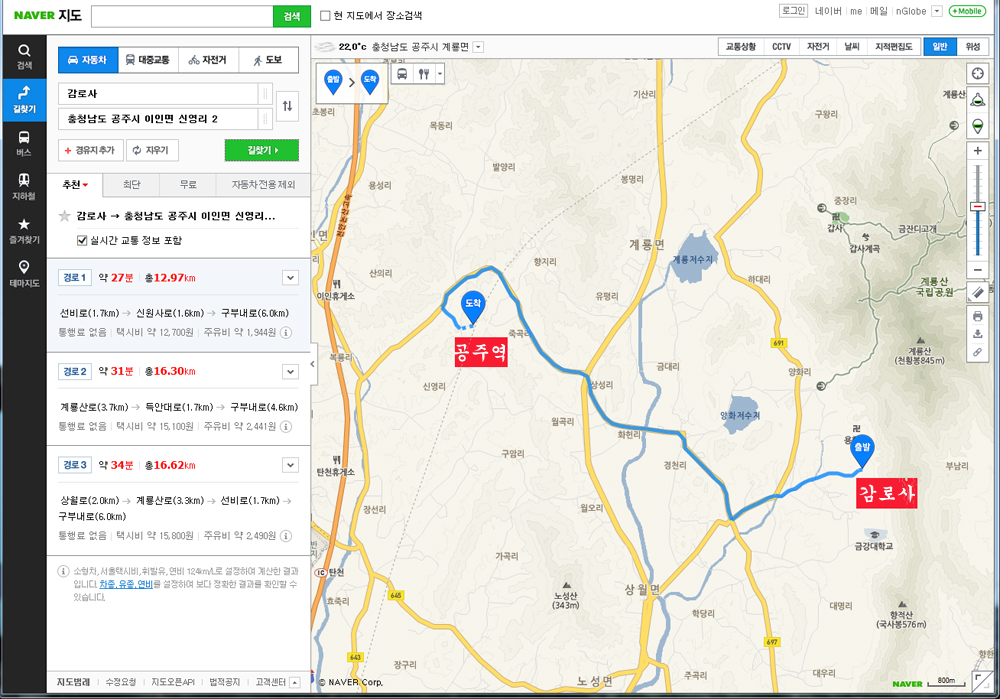This screenshot has width=1000, height=699.
Task: Toggle 날씨 weather layer
Action: [x=851, y=47]
